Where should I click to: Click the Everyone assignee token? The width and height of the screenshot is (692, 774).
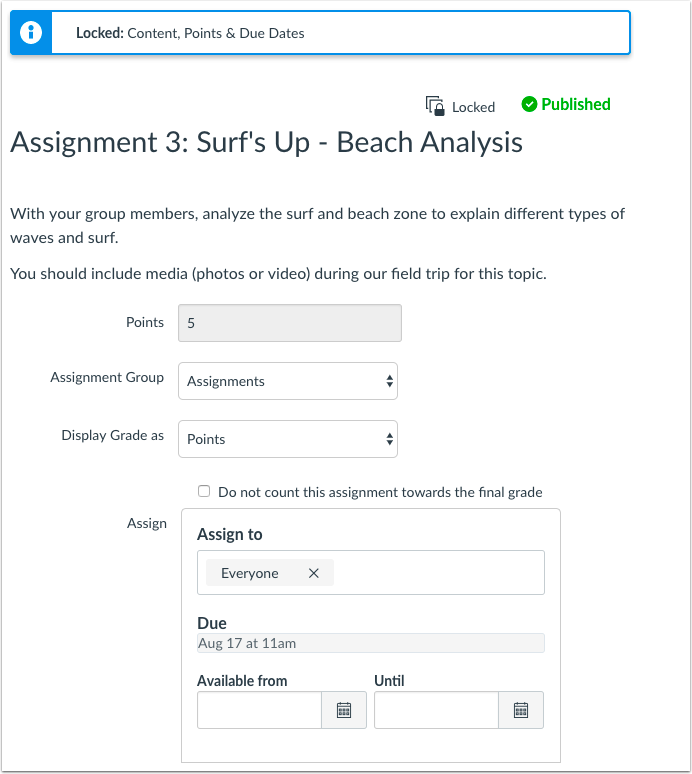click(x=270, y=573)
